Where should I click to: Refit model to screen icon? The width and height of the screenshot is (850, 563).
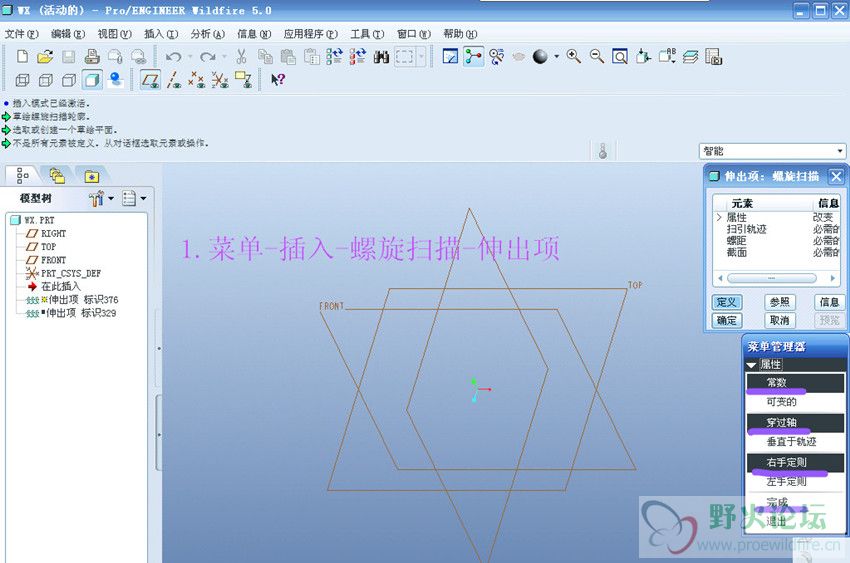[x=620, y=56]
